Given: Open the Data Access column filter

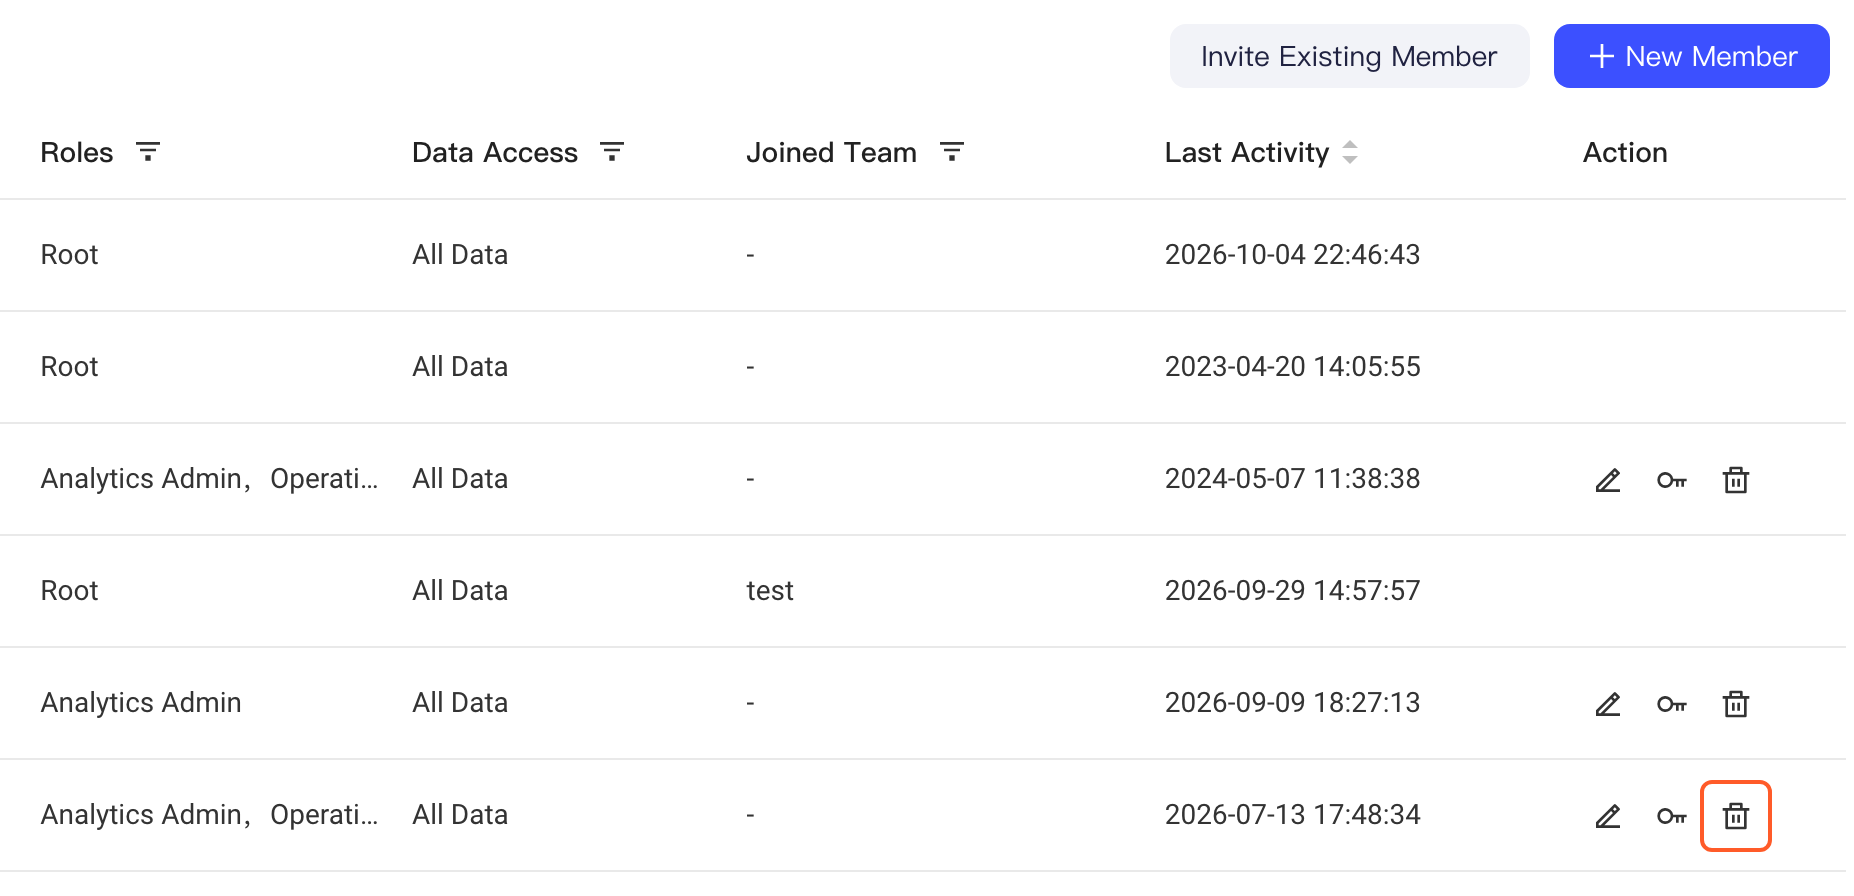Looking at the screenshot, I should (612, 152).
